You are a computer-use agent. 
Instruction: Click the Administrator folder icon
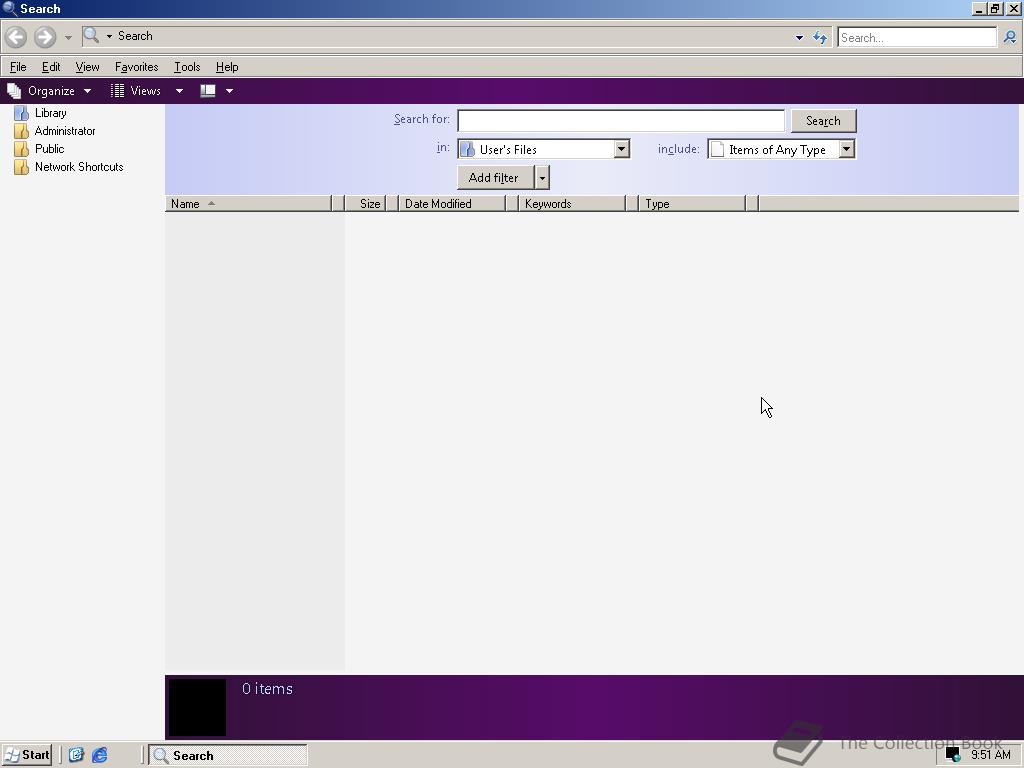click(x=22, y=131)
